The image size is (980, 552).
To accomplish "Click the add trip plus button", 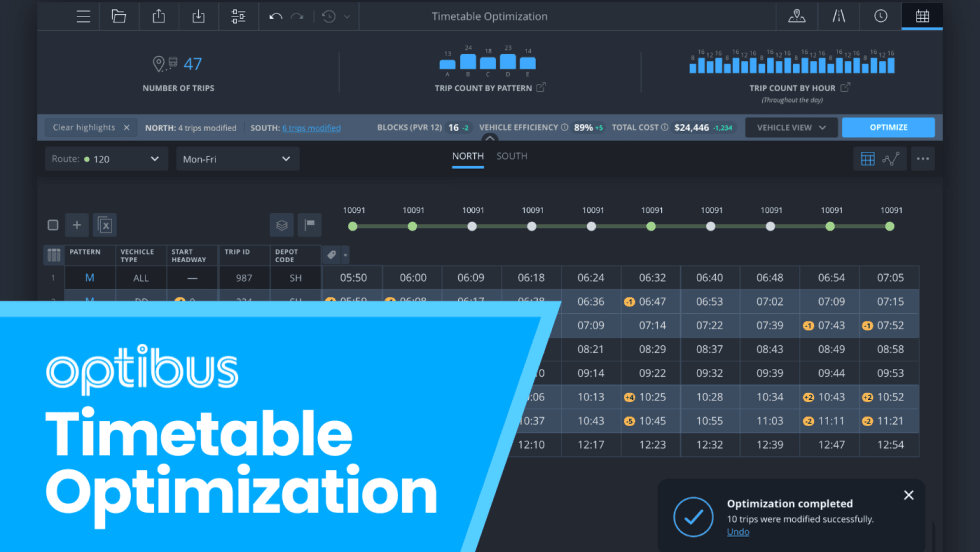I will click(77, 225).
